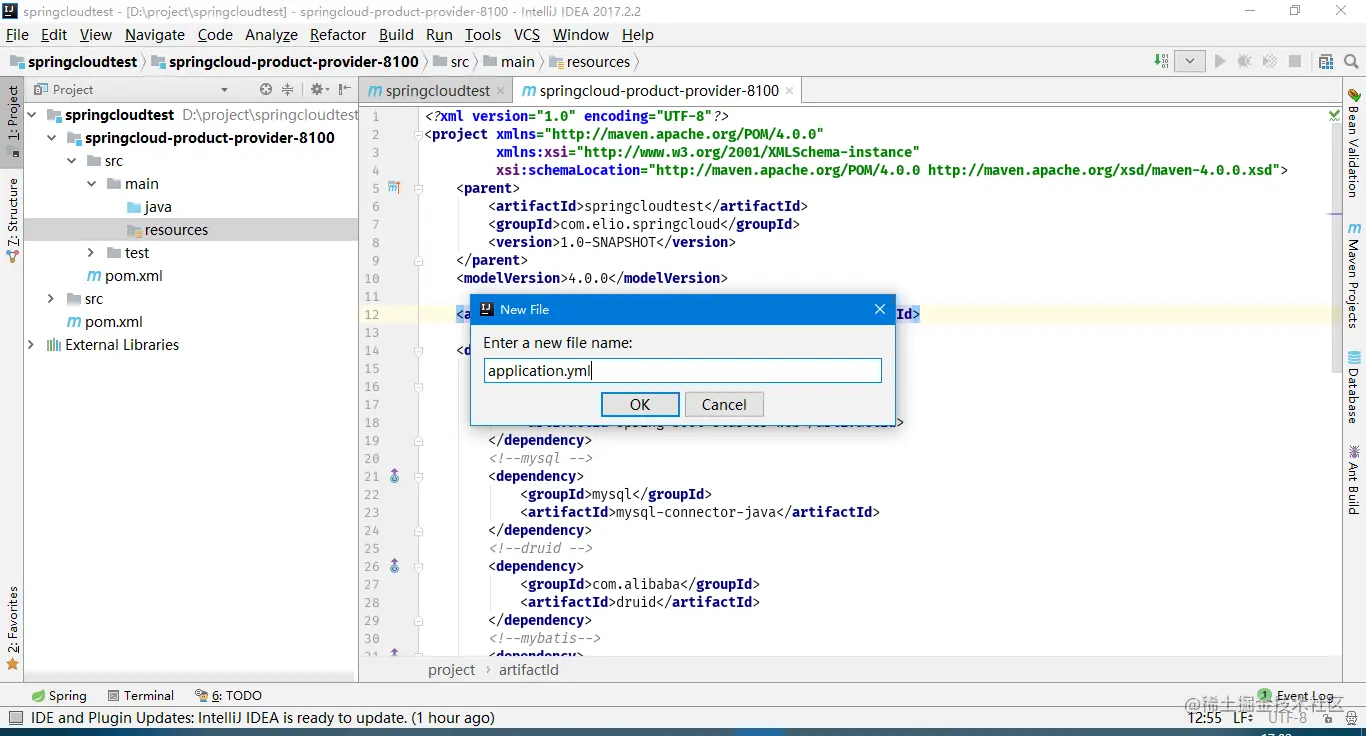Image resolution: width=1366 pixels, height=736 pixels.
Task: Close the springcloud-product-provider-8100 editor tab
Action: [789, 90]
